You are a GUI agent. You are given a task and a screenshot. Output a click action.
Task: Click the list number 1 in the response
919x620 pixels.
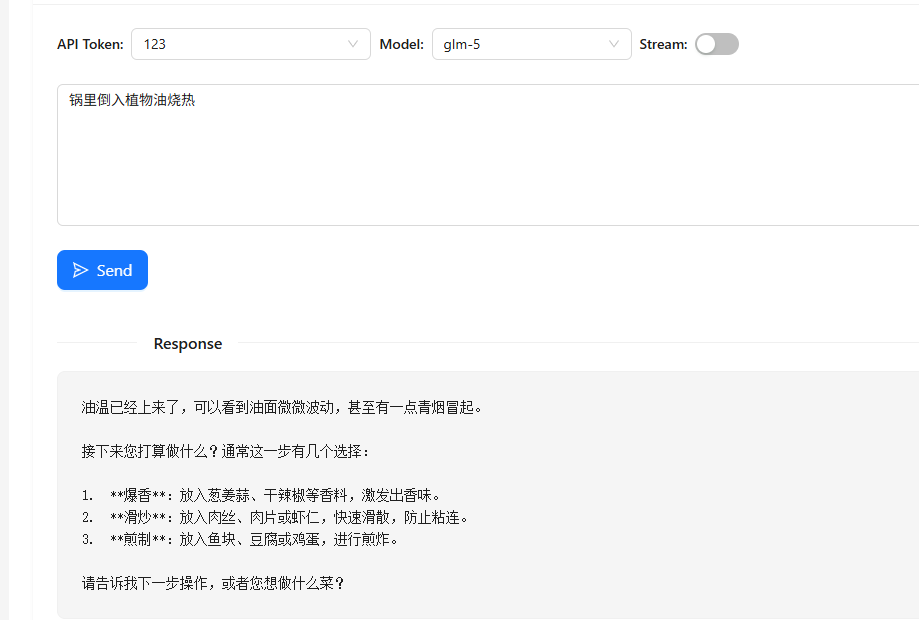point(86,495)
